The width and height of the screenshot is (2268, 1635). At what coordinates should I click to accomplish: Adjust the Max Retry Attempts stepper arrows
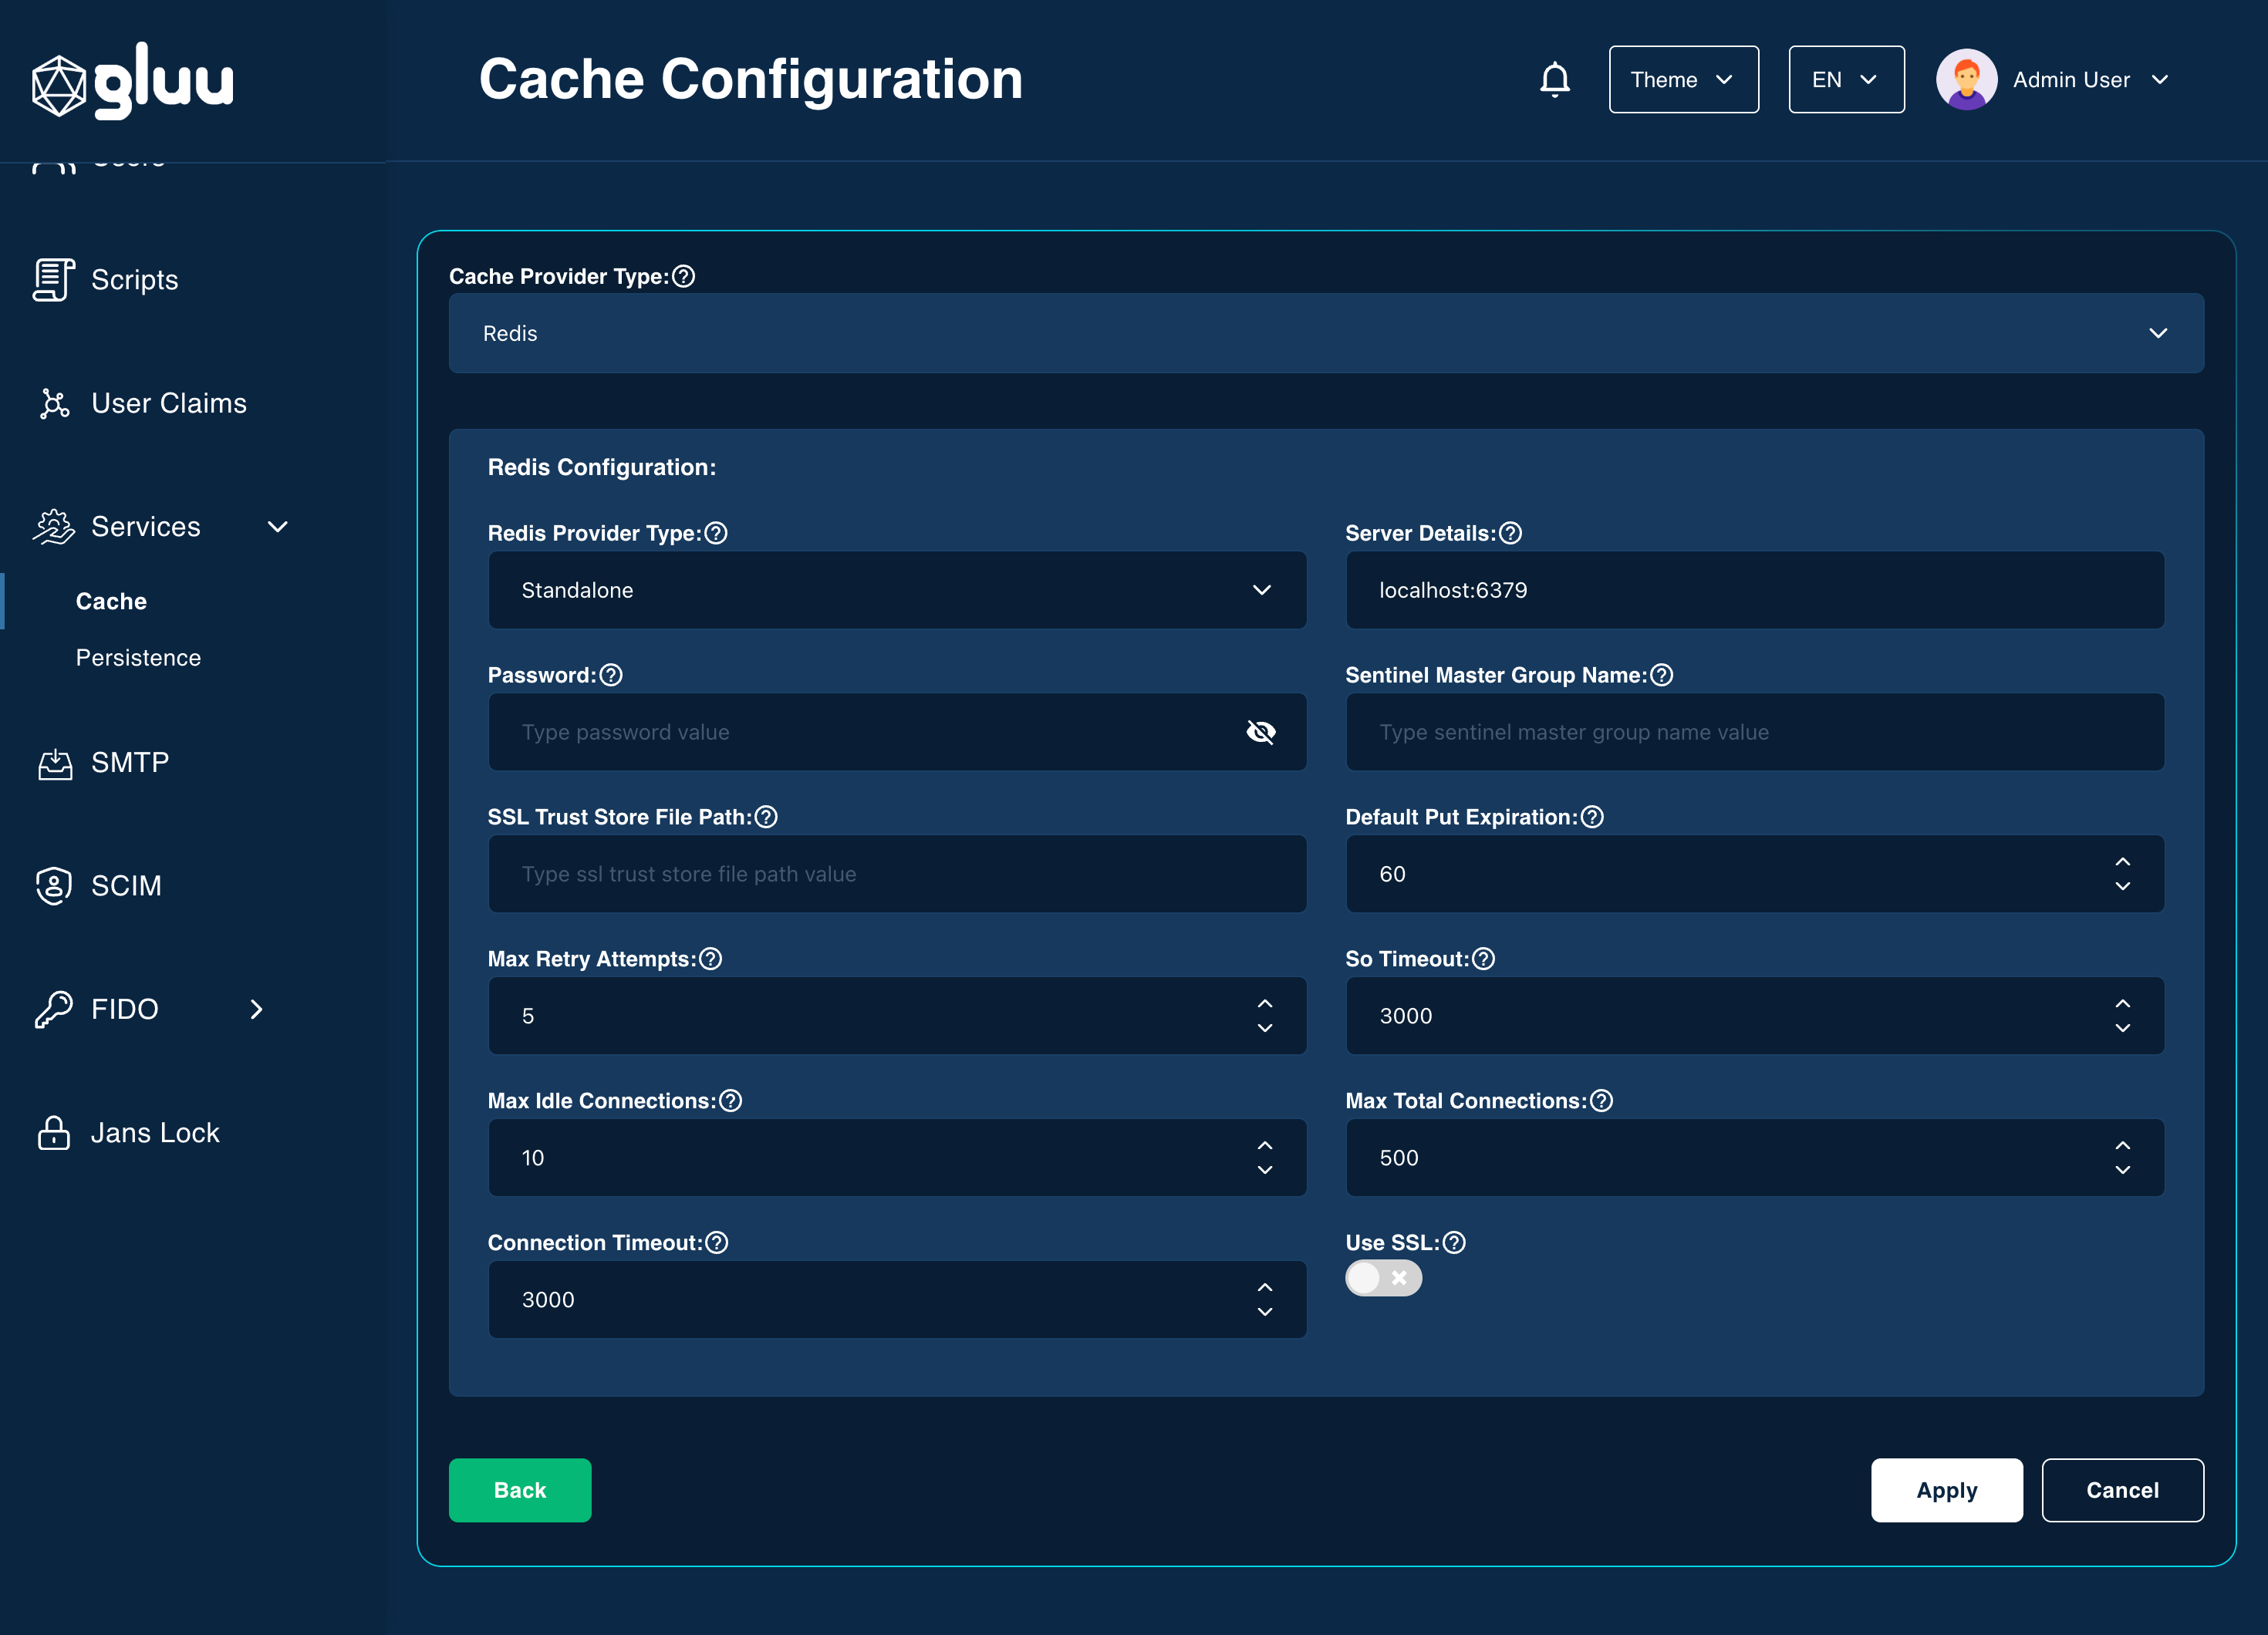[x=1265, y=1016]
